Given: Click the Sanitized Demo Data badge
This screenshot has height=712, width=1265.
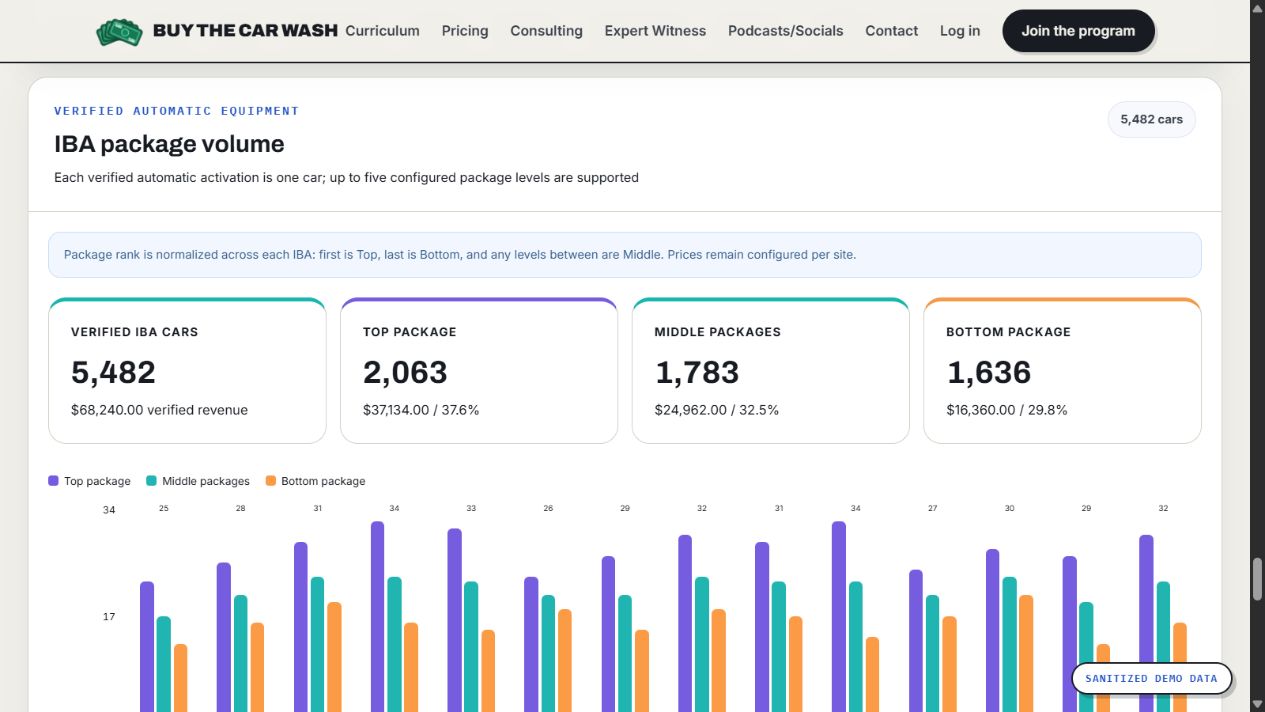Looking at the screenshot, I should [x=1151, y=678].
